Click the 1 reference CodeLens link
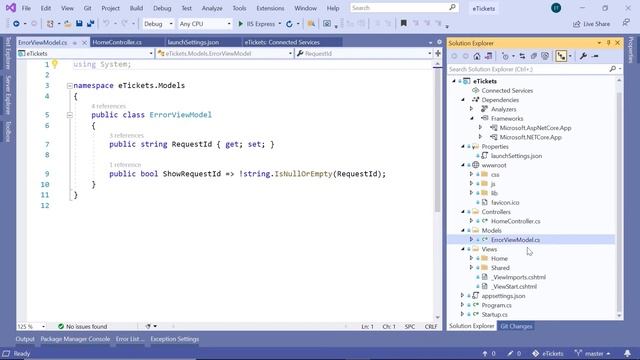This screenshot has height=360, width=640. [125, 165]
